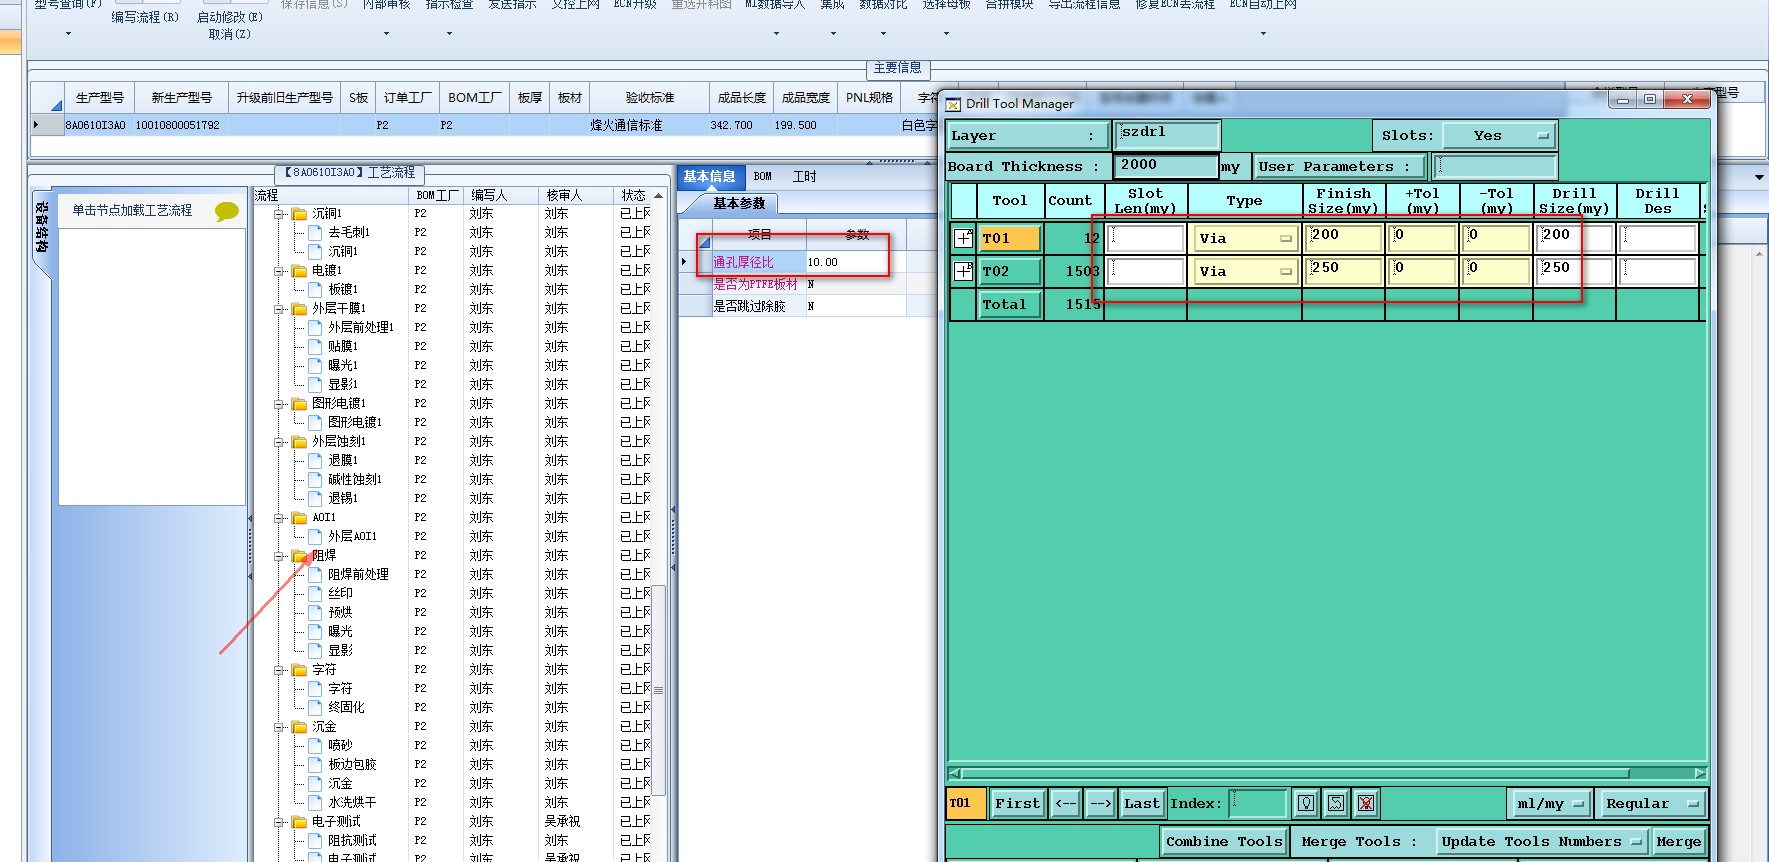Collapse the 电镀1 tree node
Image resolution: width=1769 pixels, height=862 pixels.
click(x=280, y=271)
